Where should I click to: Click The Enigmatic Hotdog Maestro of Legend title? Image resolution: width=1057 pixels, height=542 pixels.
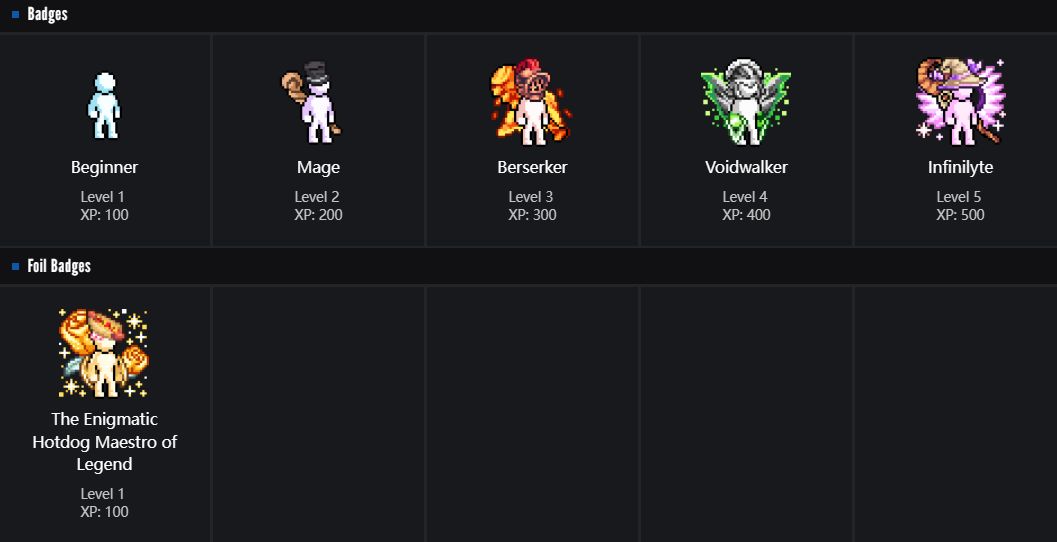(104, 442)
